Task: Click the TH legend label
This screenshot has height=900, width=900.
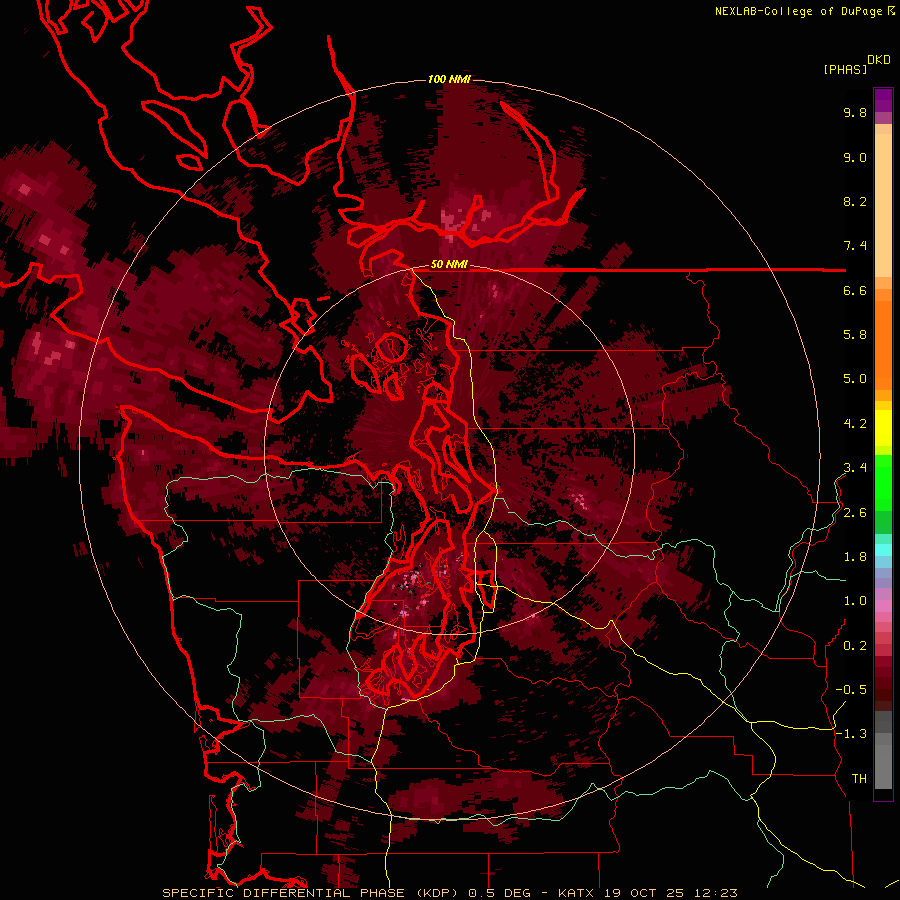Action: (859, 779)
